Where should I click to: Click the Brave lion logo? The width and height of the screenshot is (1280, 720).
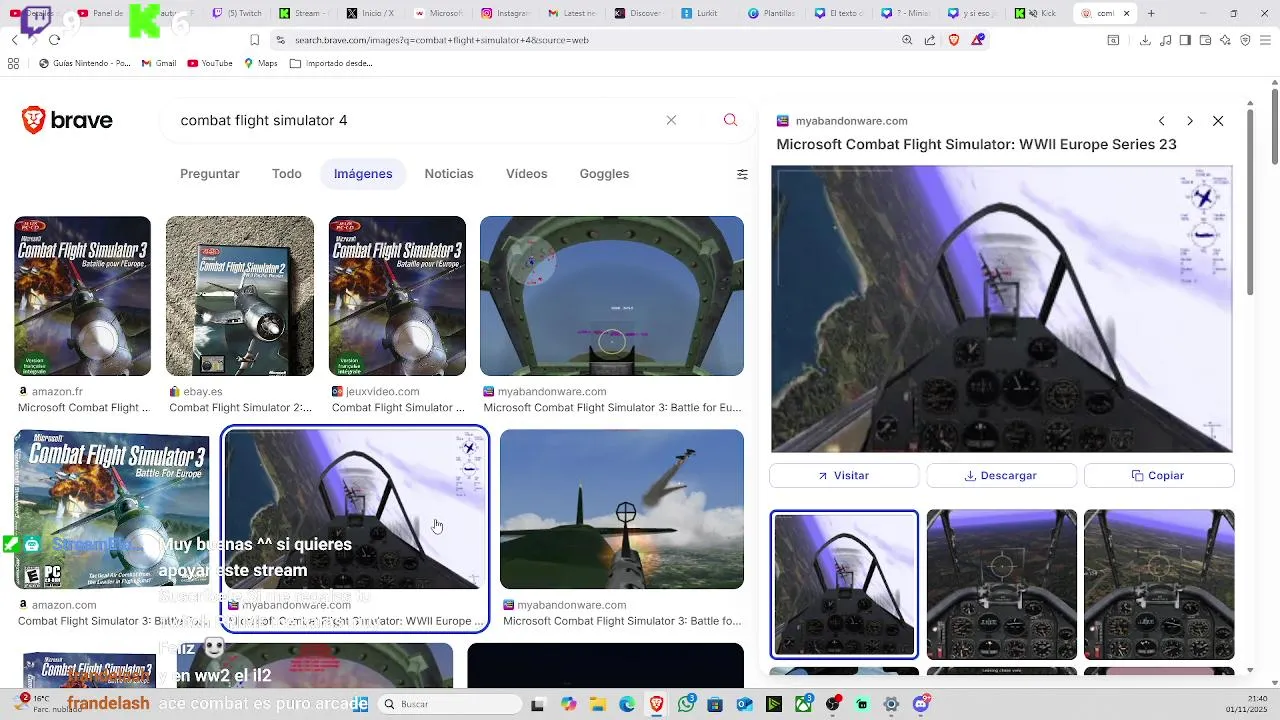[67, 120]
